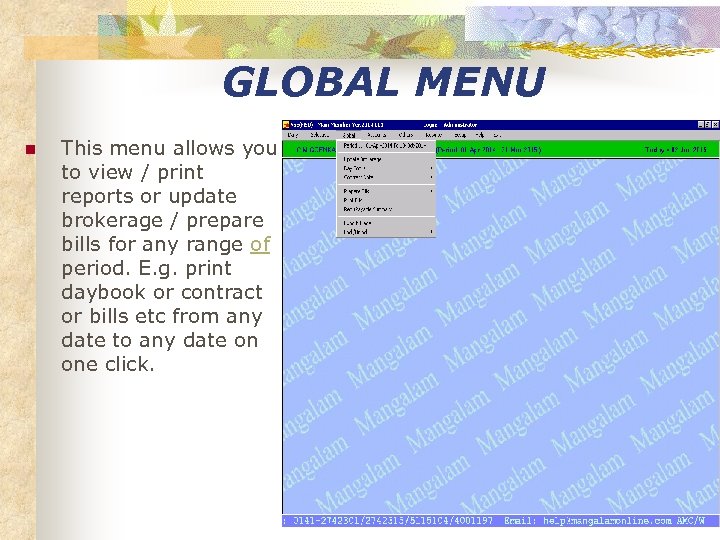This screenshot has height=540, width=720.
Task: Open the Others menu
Action: click(405, 135)
